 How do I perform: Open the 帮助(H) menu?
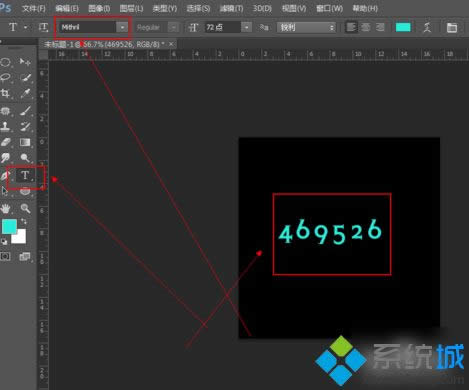coord(365,8)
